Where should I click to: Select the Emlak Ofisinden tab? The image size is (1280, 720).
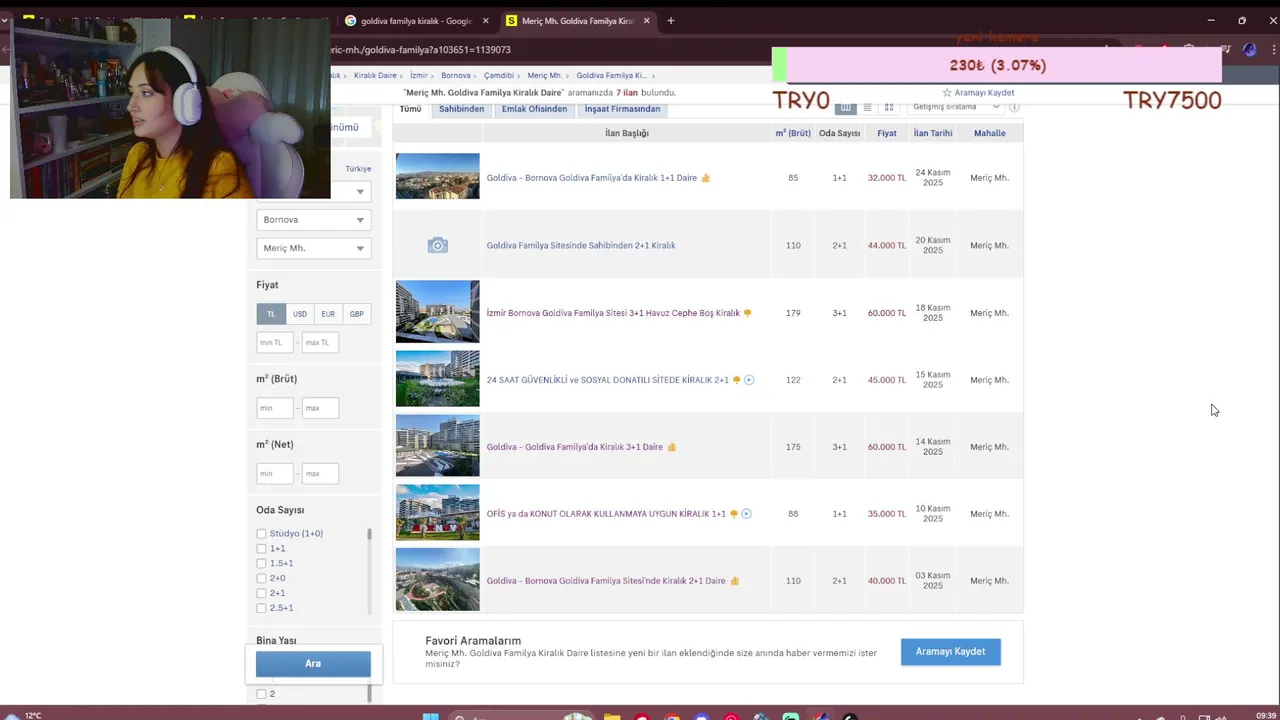click(534, 109)
